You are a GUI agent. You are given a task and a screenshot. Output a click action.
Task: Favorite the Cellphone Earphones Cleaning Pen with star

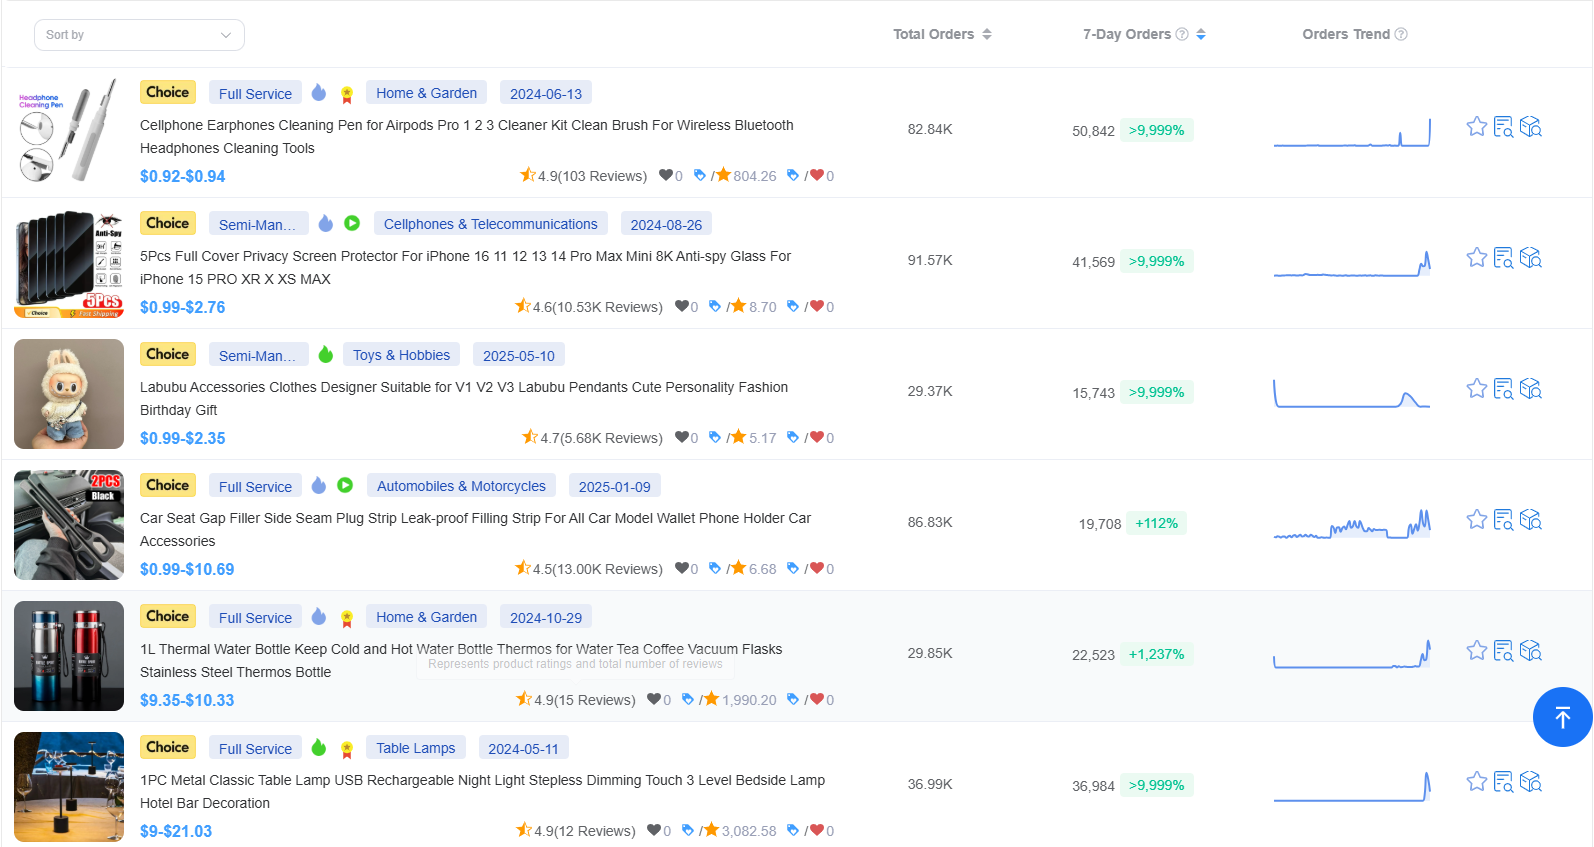click(1476, 127)
